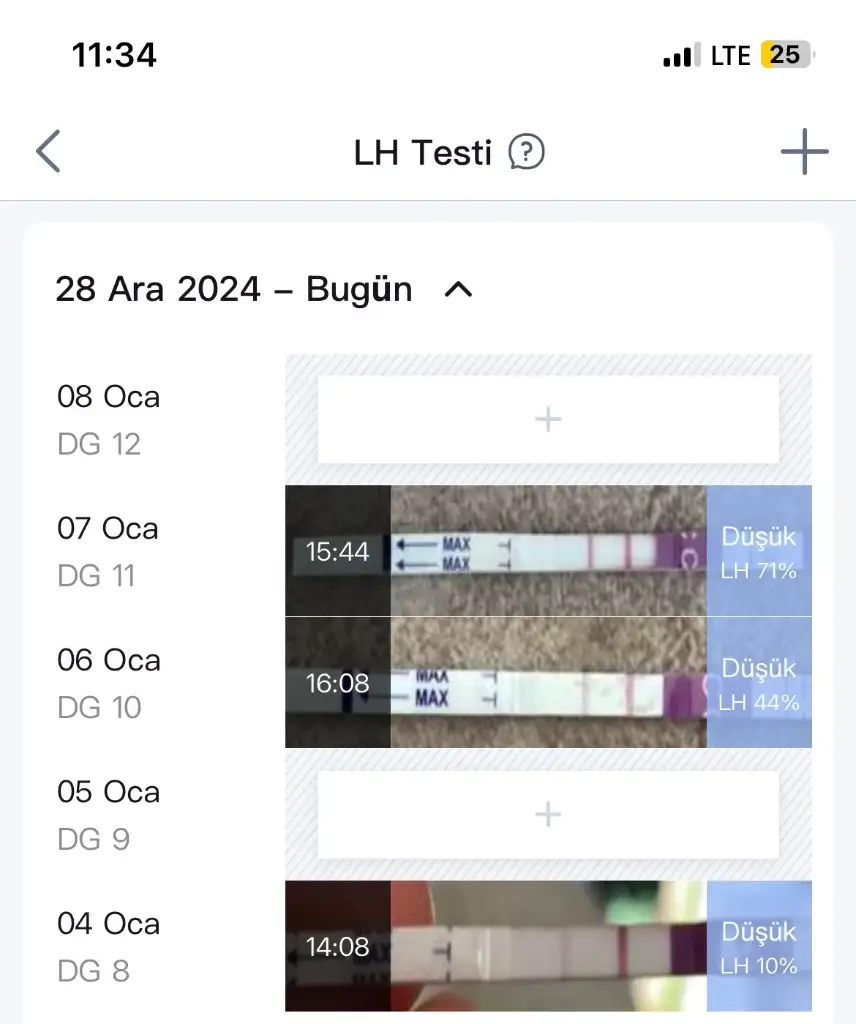Tap the plus icon in the header

[x=804, y=153]
